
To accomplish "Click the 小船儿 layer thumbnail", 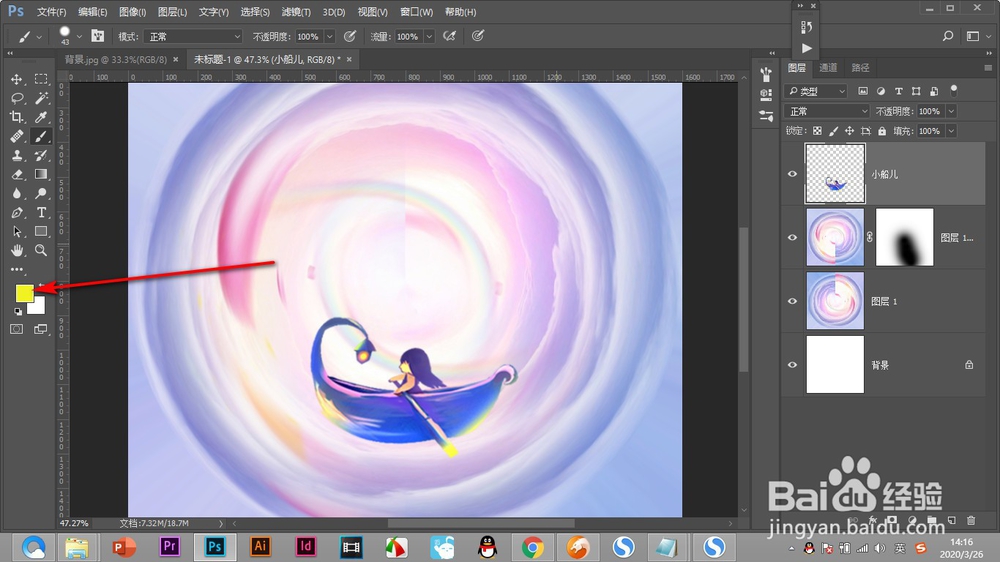I will [835, 174].
